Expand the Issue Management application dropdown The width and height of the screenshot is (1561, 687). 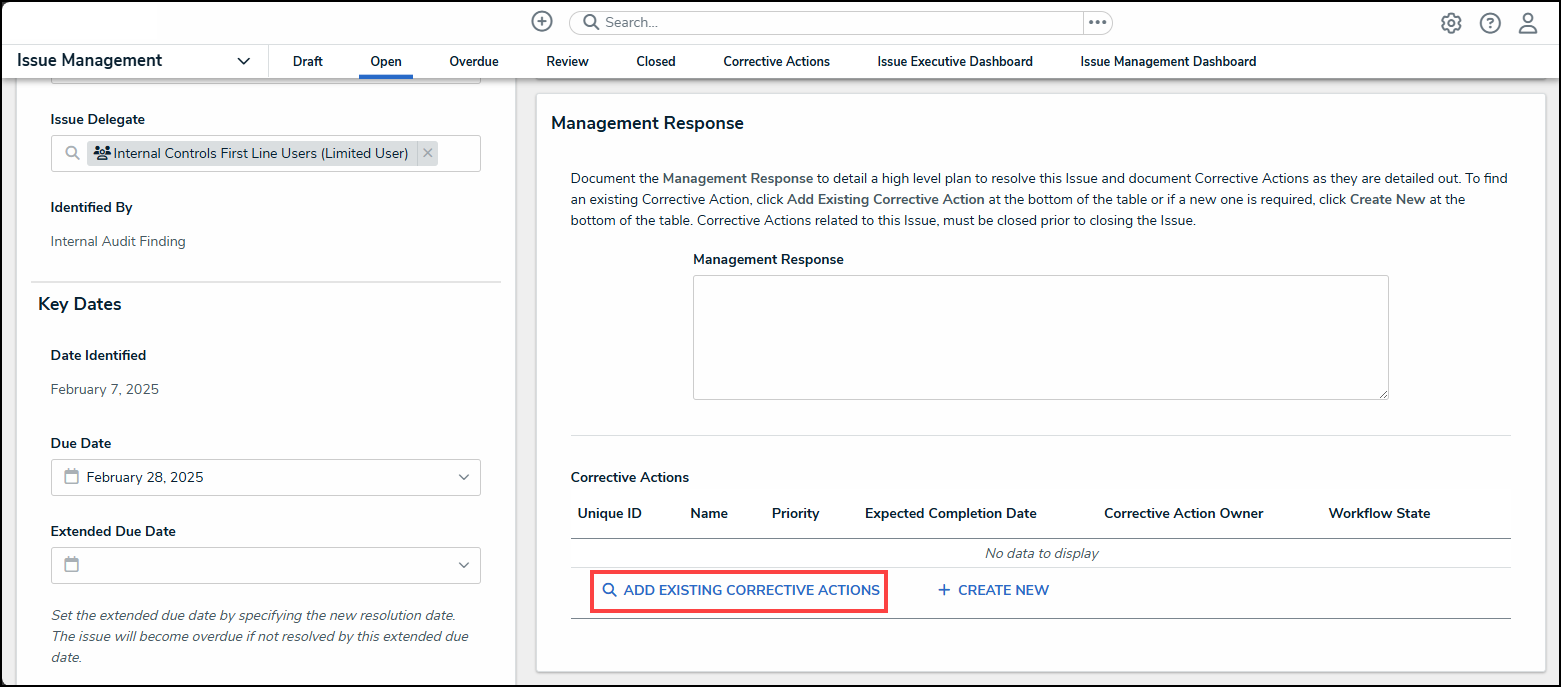(x=243, y=61)
